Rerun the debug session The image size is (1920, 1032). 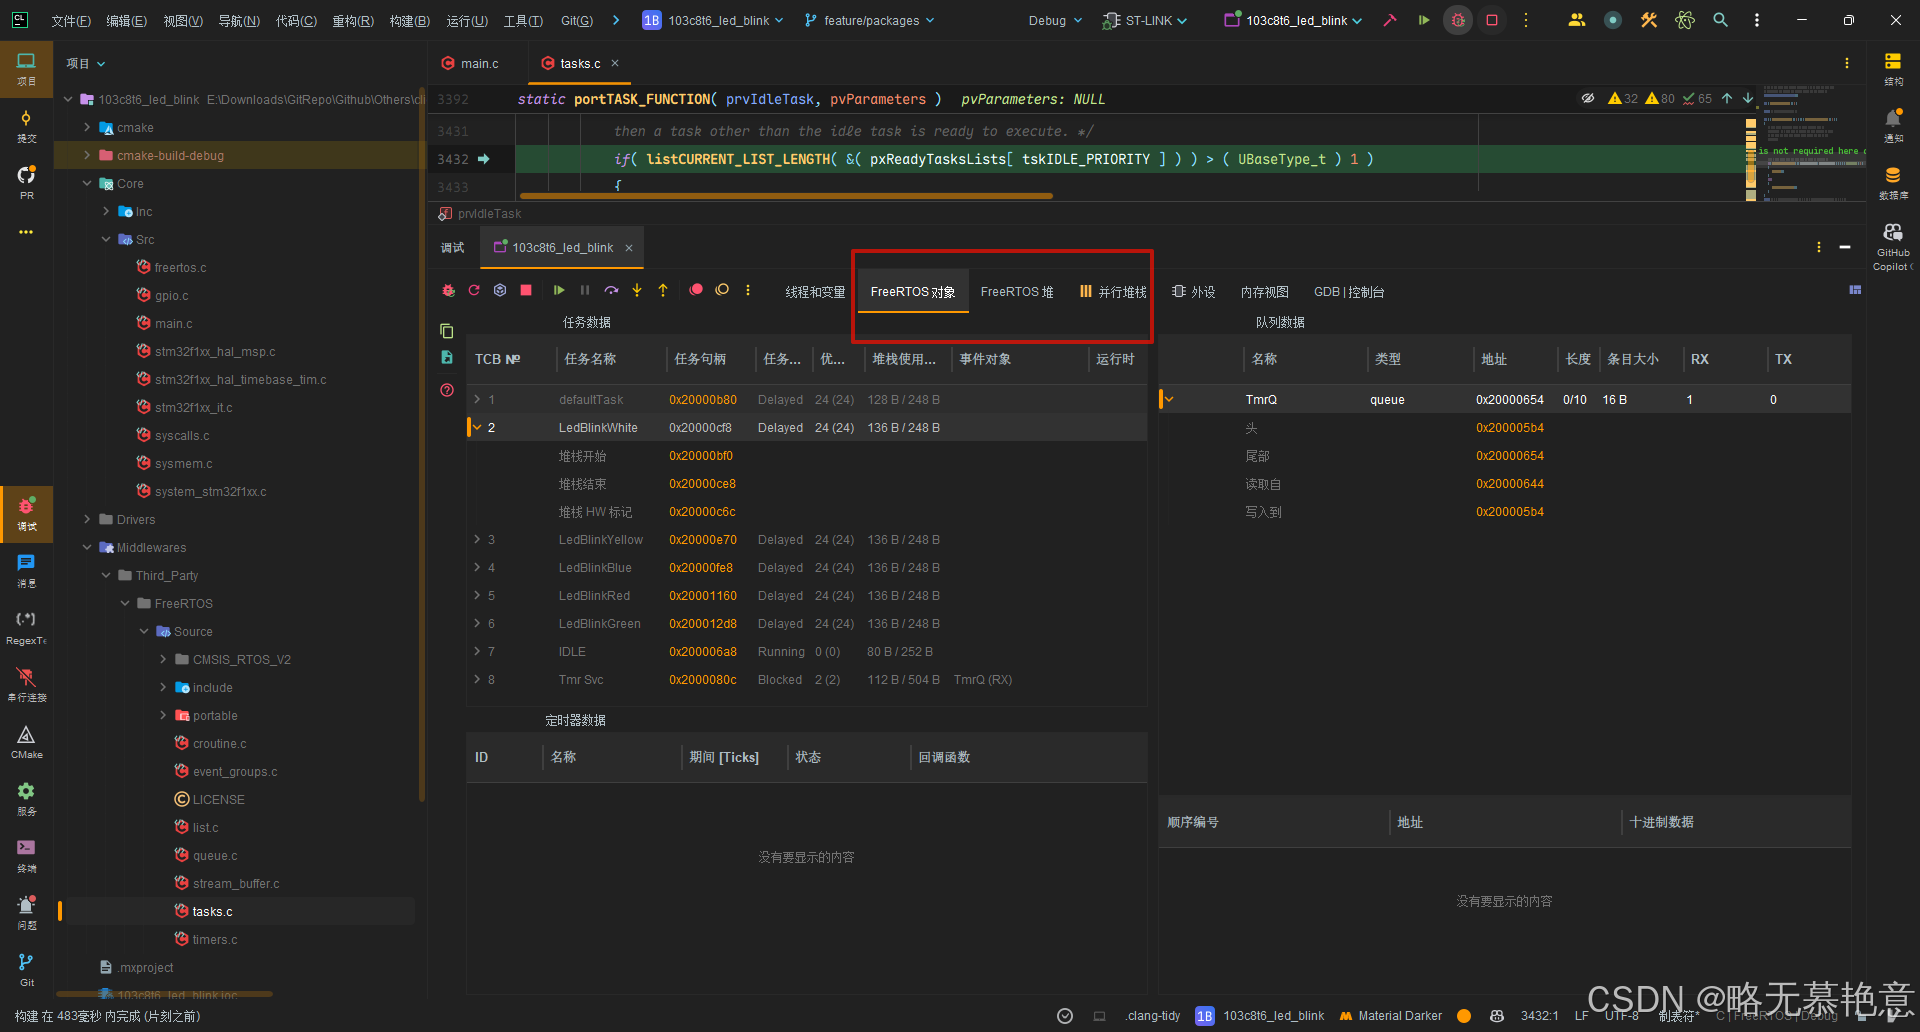pos(474,290)
